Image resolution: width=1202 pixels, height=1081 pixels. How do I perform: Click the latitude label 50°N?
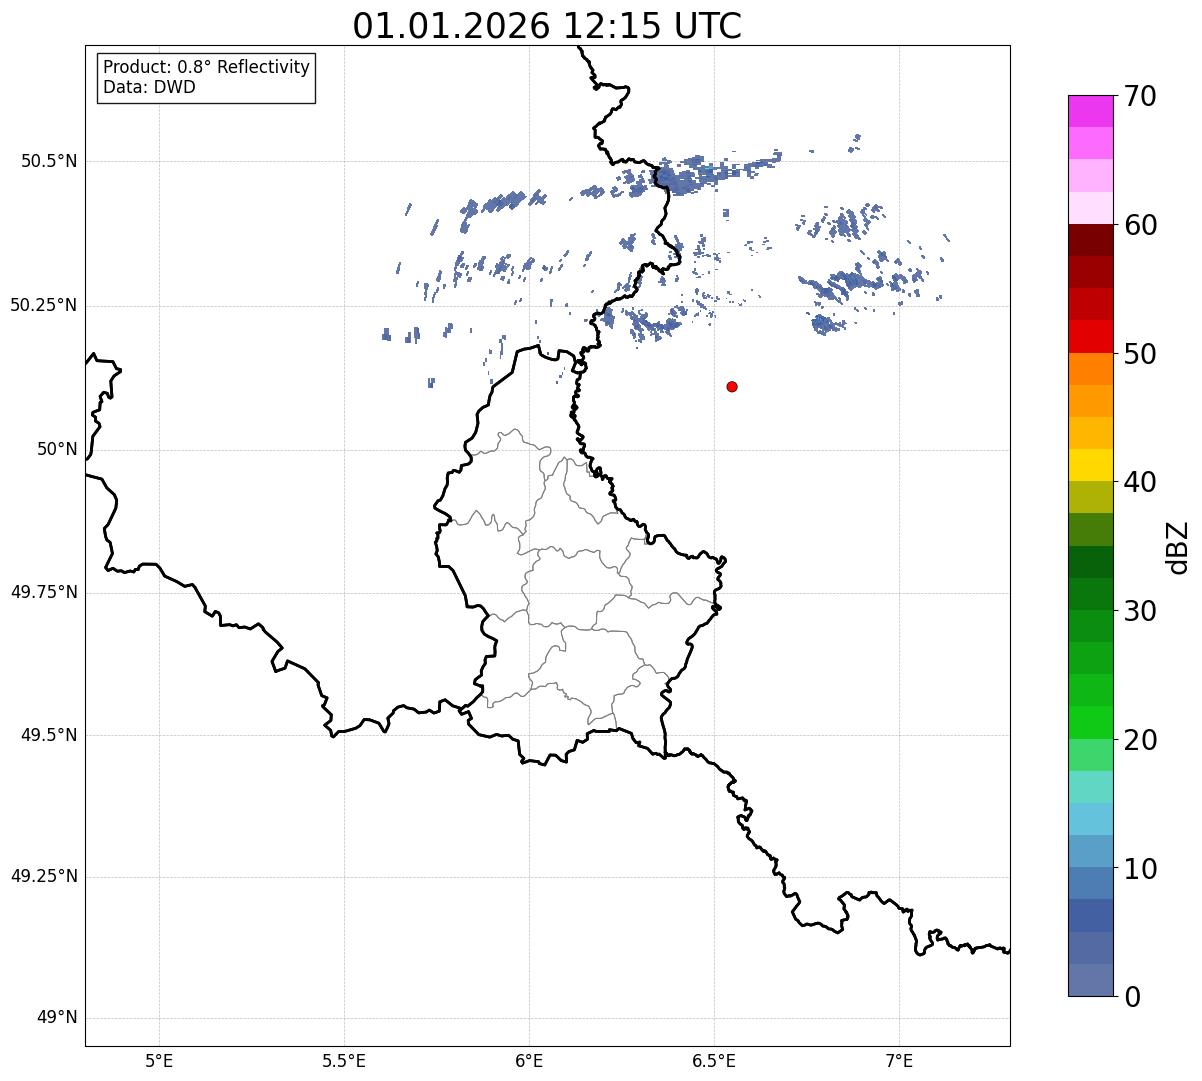click(x=57, y=449)
